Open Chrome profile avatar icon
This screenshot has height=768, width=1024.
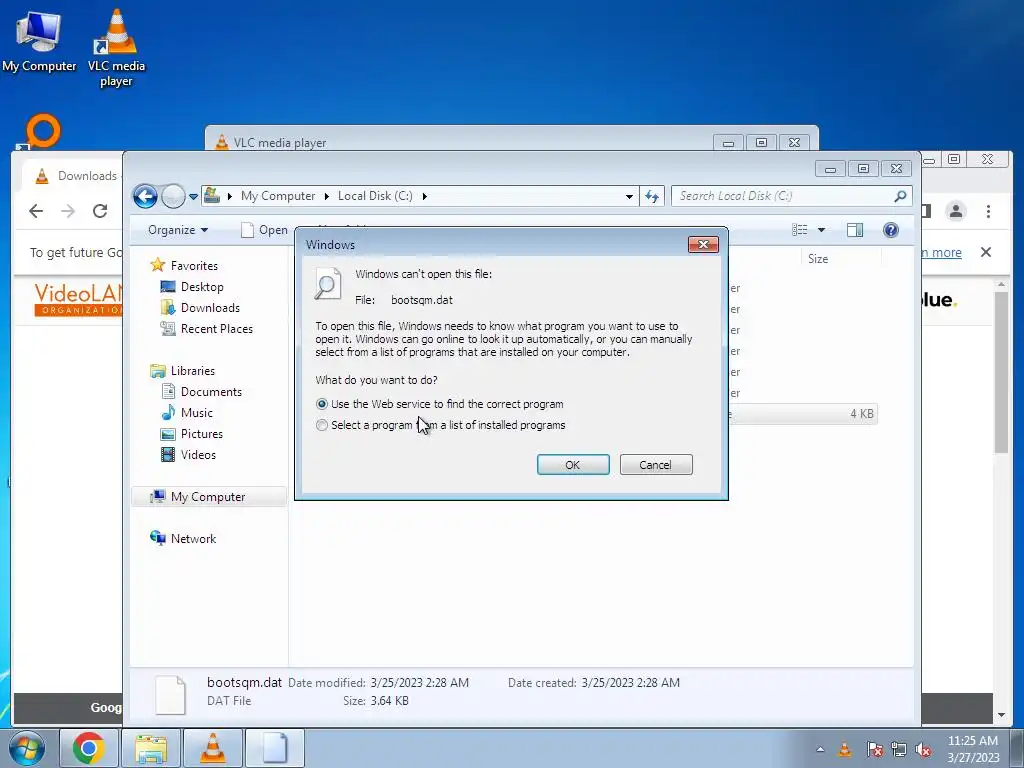(956, 211)
